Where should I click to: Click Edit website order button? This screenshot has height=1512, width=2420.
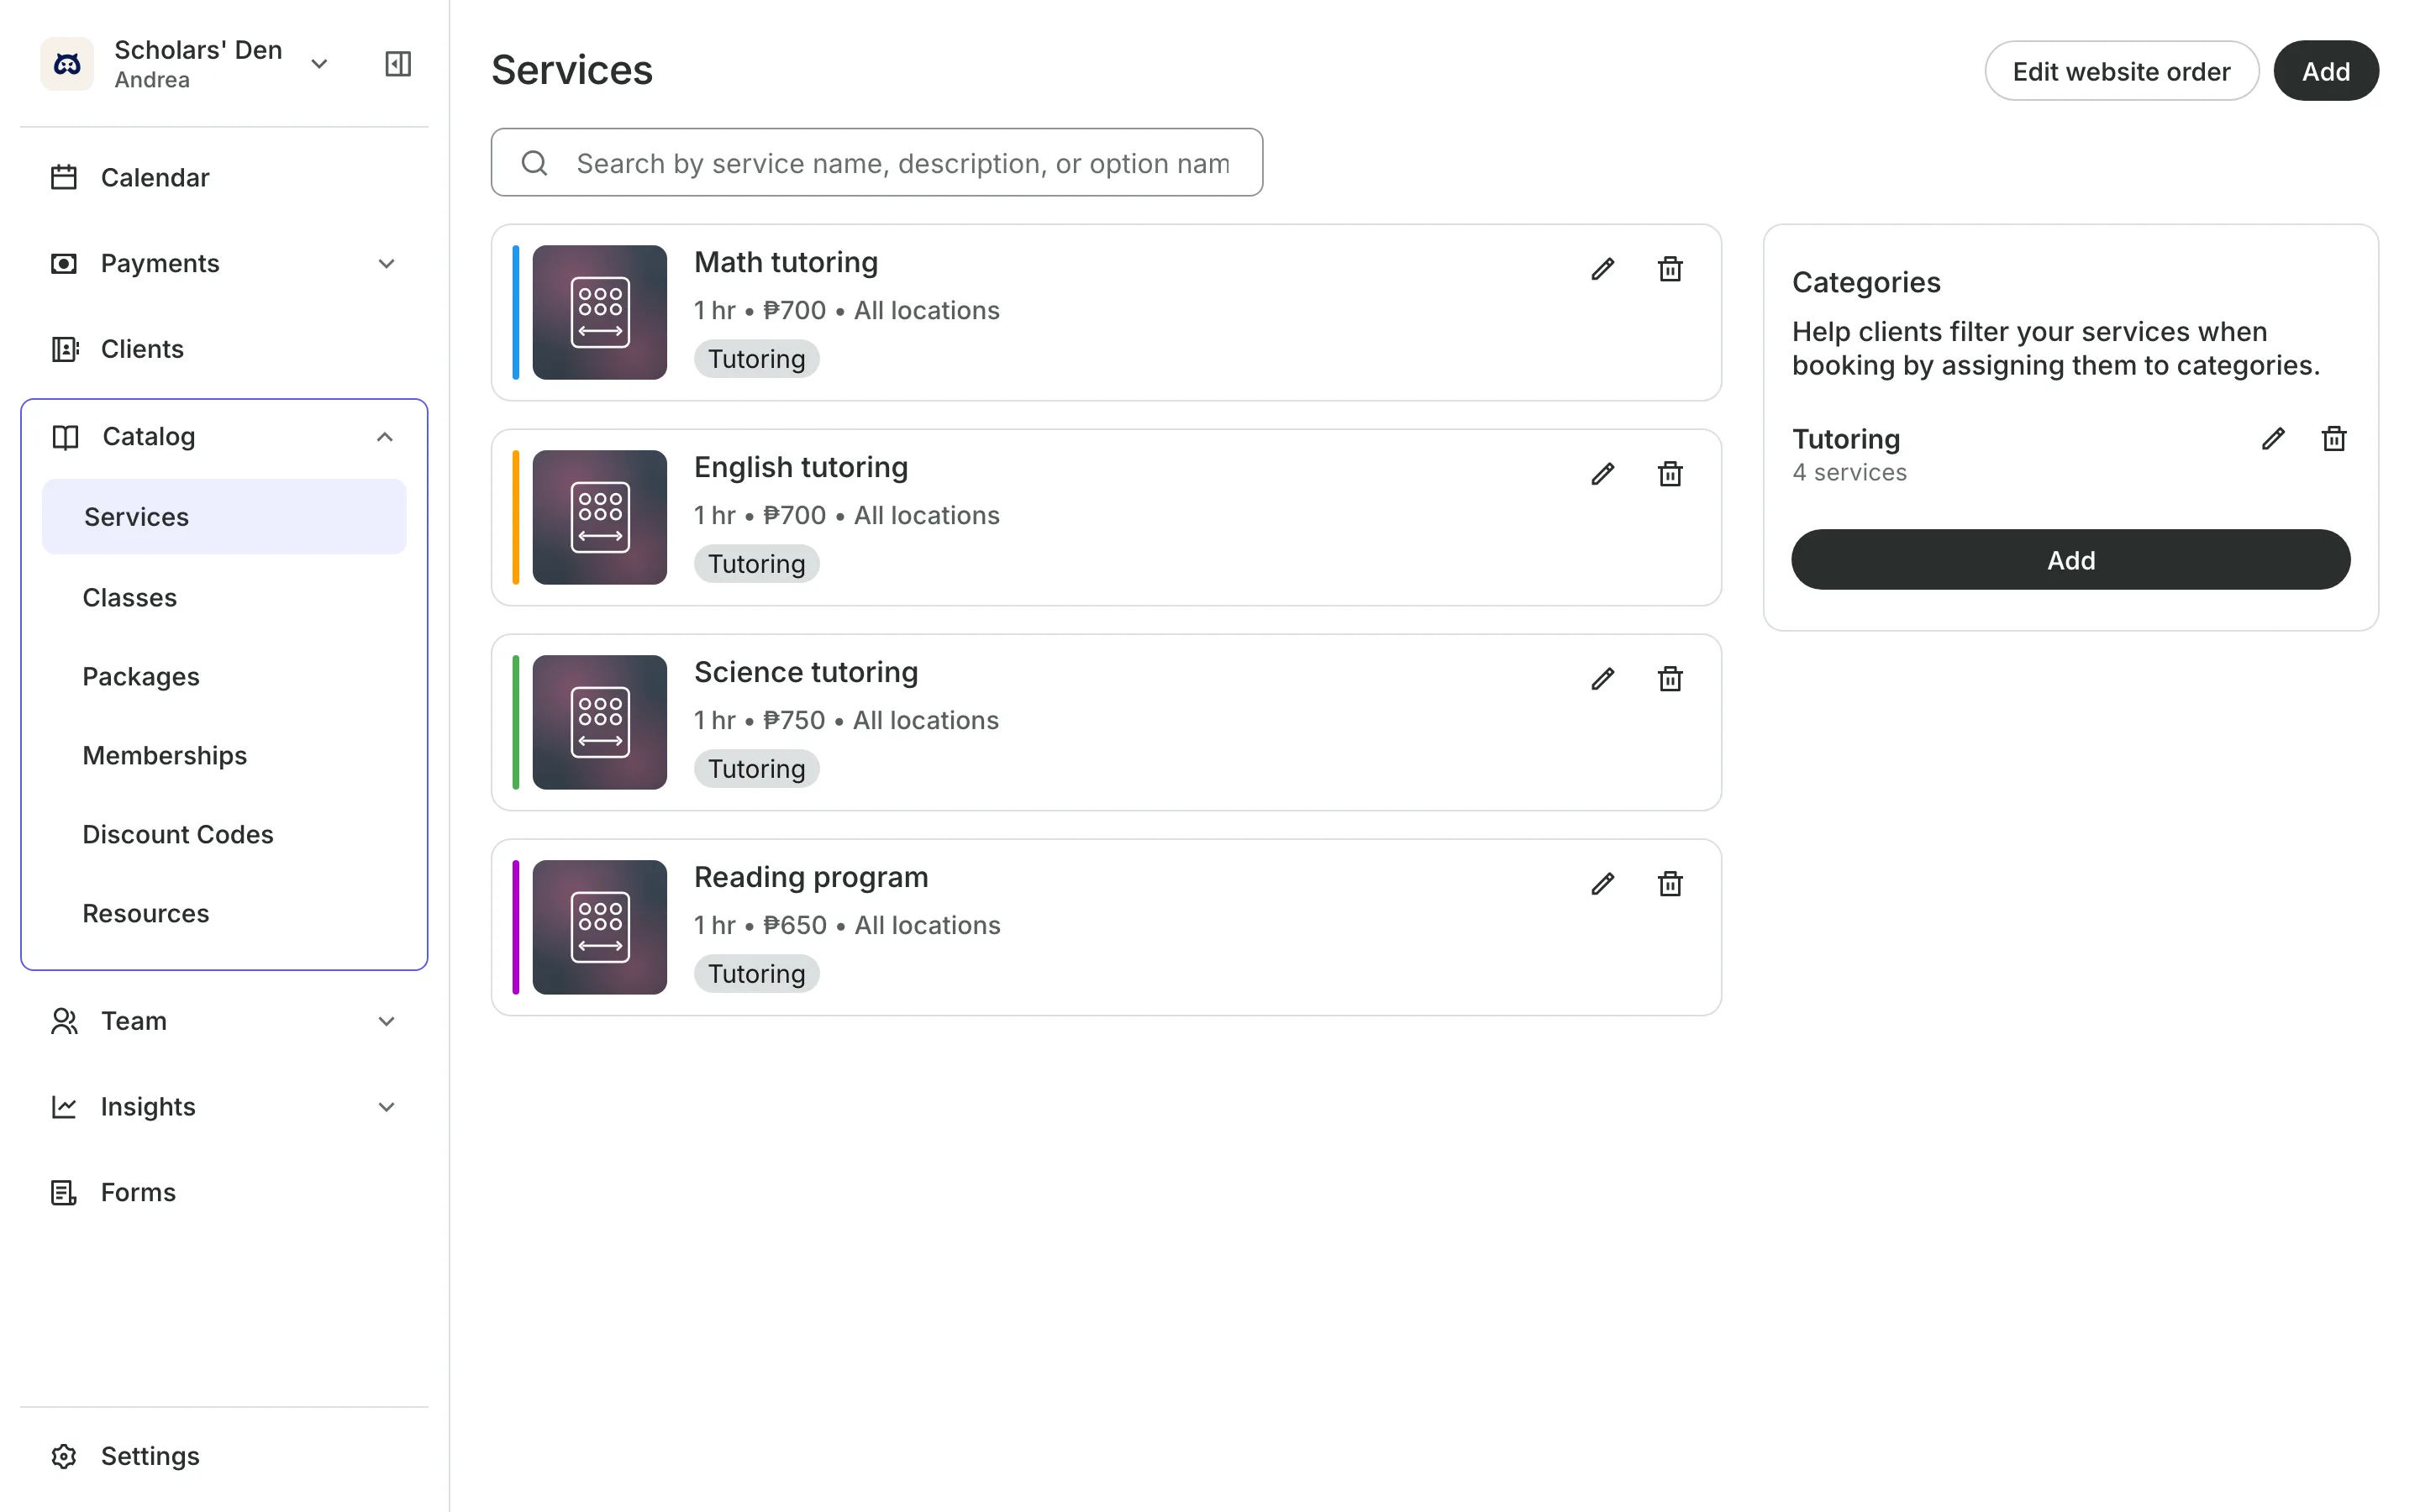click(x=2121, y=71)
